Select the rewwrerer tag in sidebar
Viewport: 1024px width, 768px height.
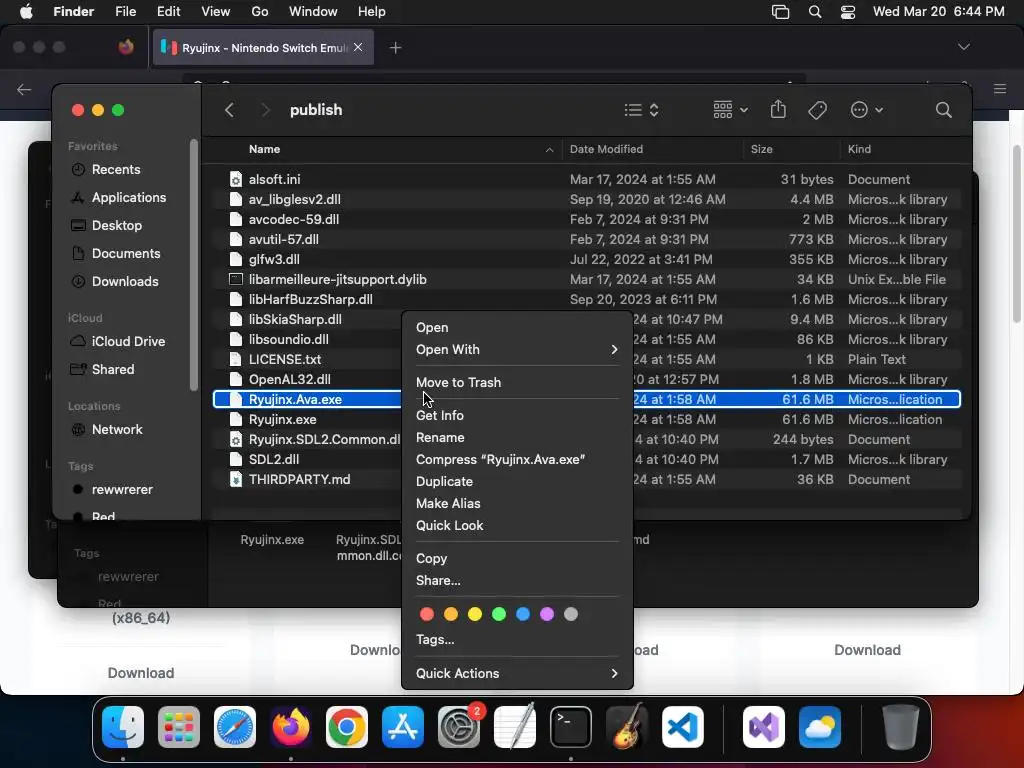pos(122,490)
